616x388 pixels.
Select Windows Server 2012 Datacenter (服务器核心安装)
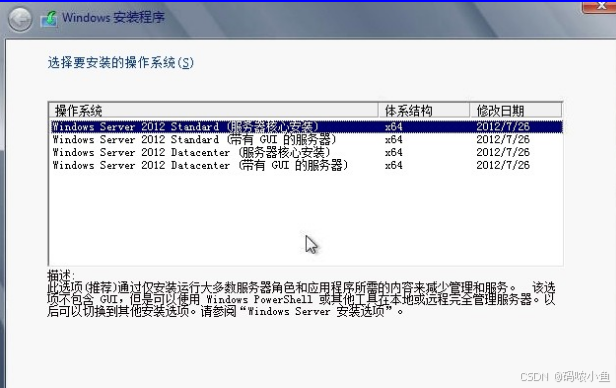click(306, 152)
